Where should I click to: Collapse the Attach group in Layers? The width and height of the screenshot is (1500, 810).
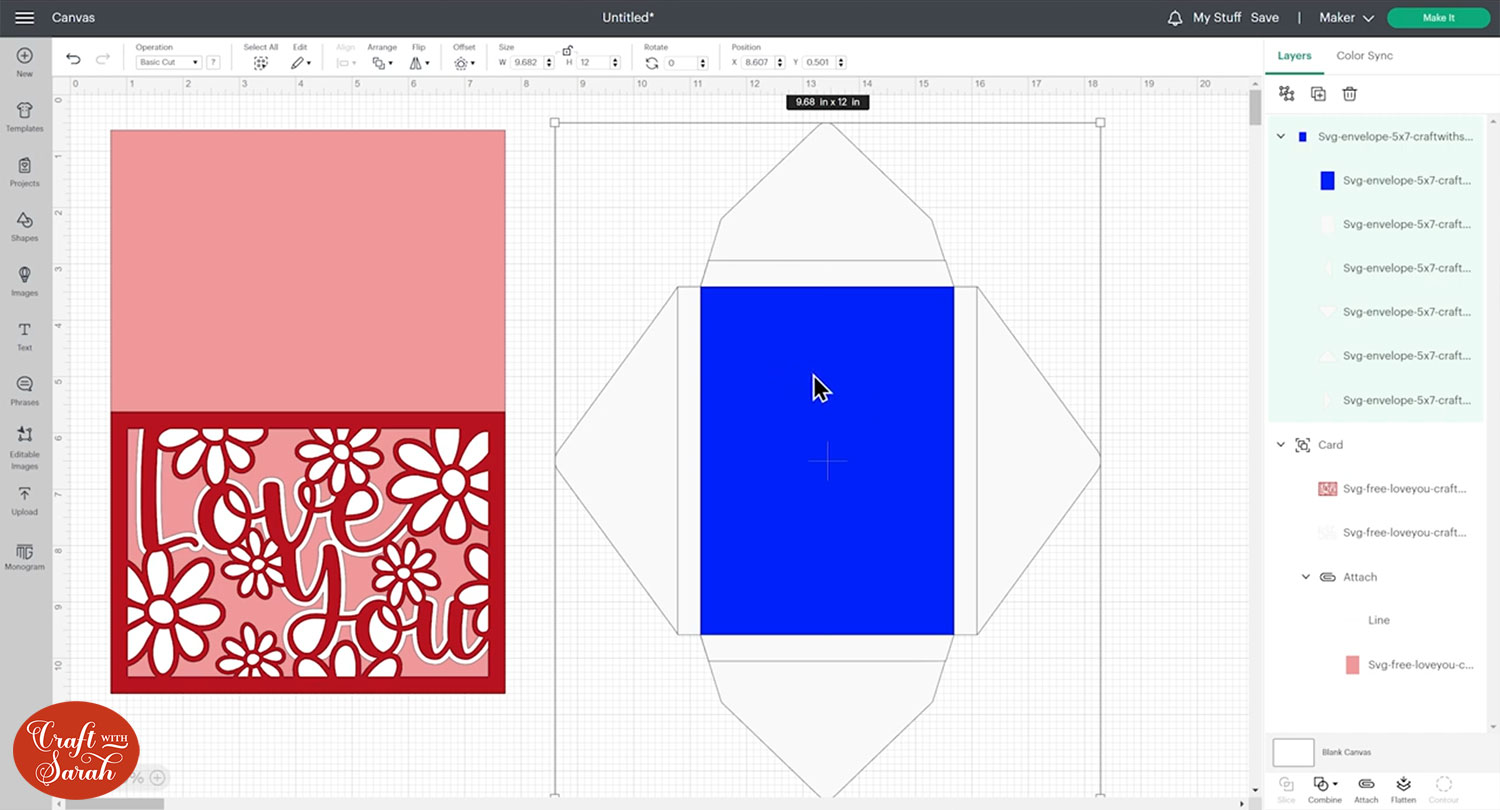click(x=1306, y=577)
